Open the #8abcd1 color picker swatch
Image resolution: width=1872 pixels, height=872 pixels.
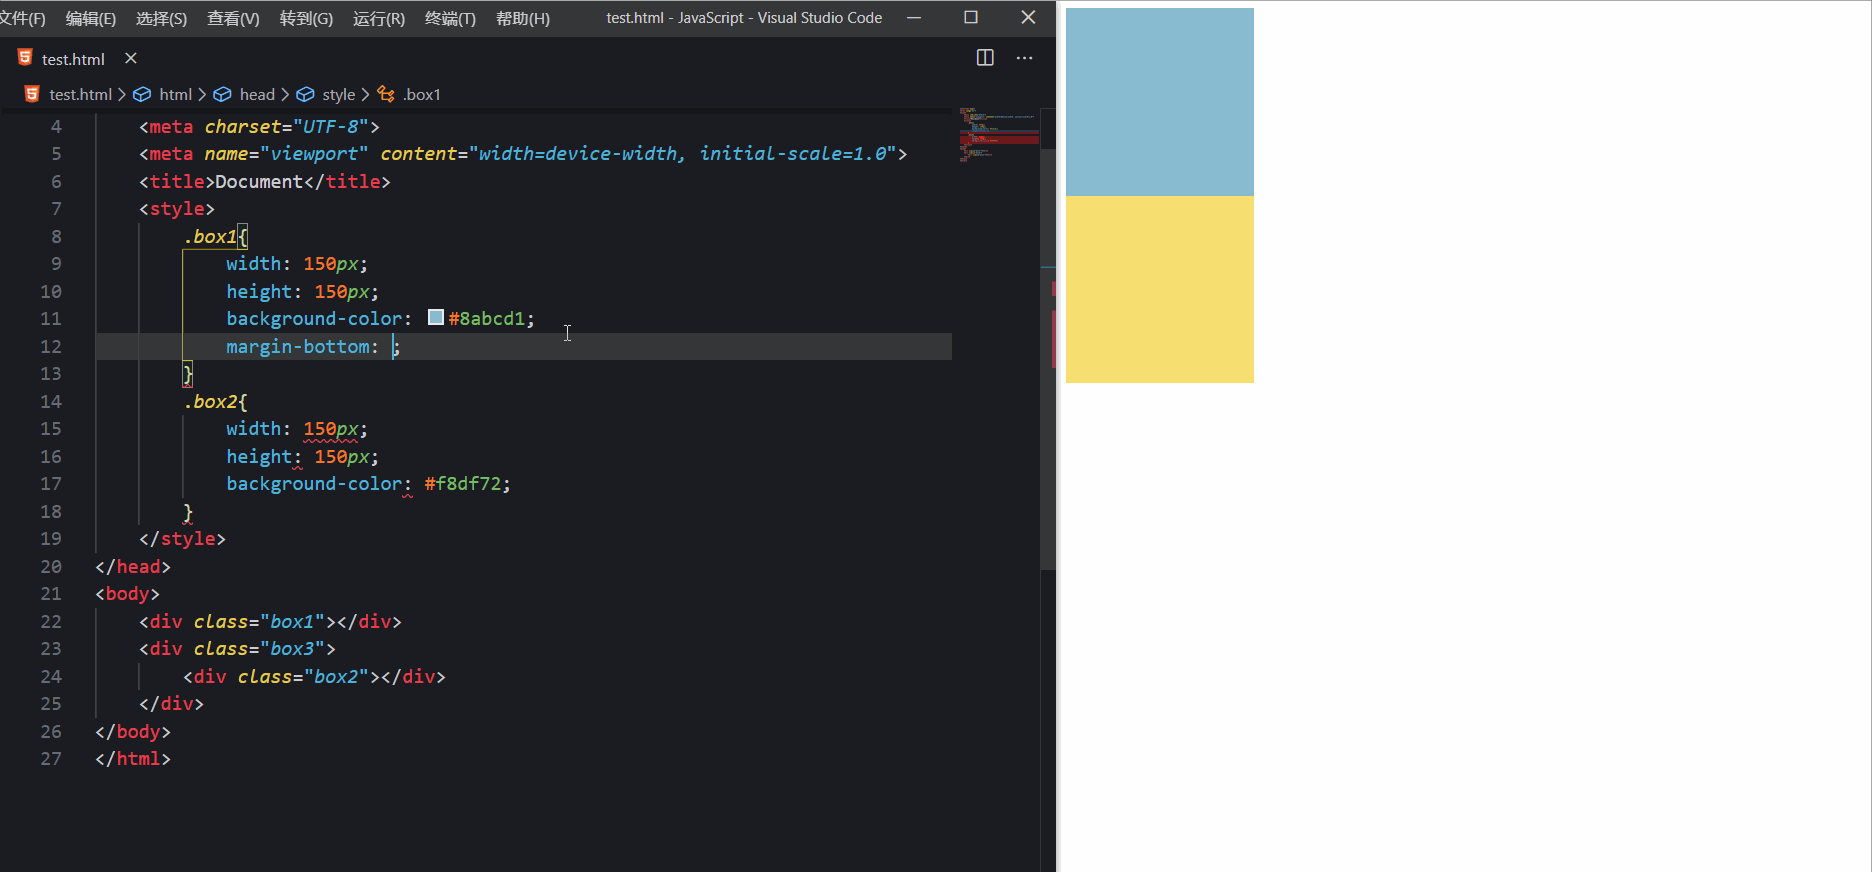coord(436,317)
